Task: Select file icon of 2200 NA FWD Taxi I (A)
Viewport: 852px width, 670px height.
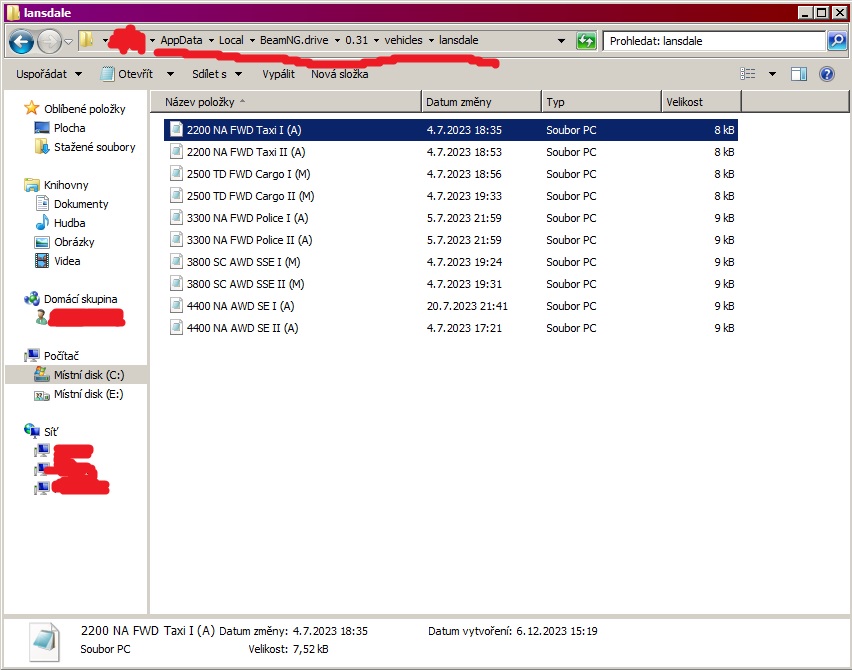Action: pyautogui.click(x=176, y=129)
